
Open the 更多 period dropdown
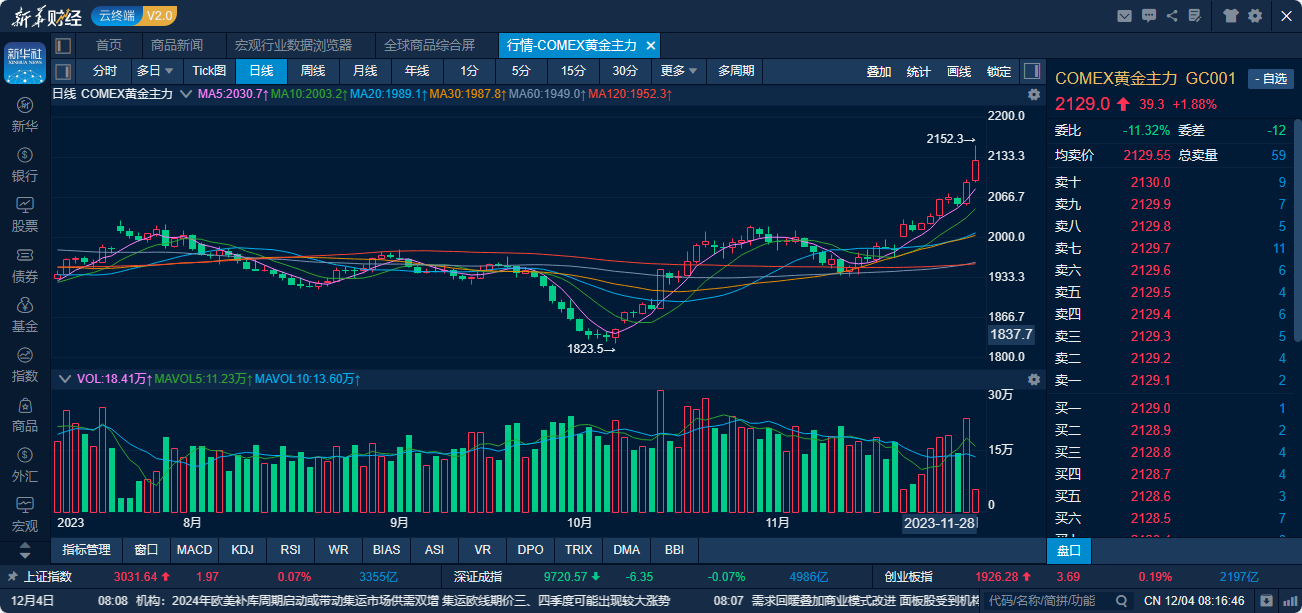point(679,71)
